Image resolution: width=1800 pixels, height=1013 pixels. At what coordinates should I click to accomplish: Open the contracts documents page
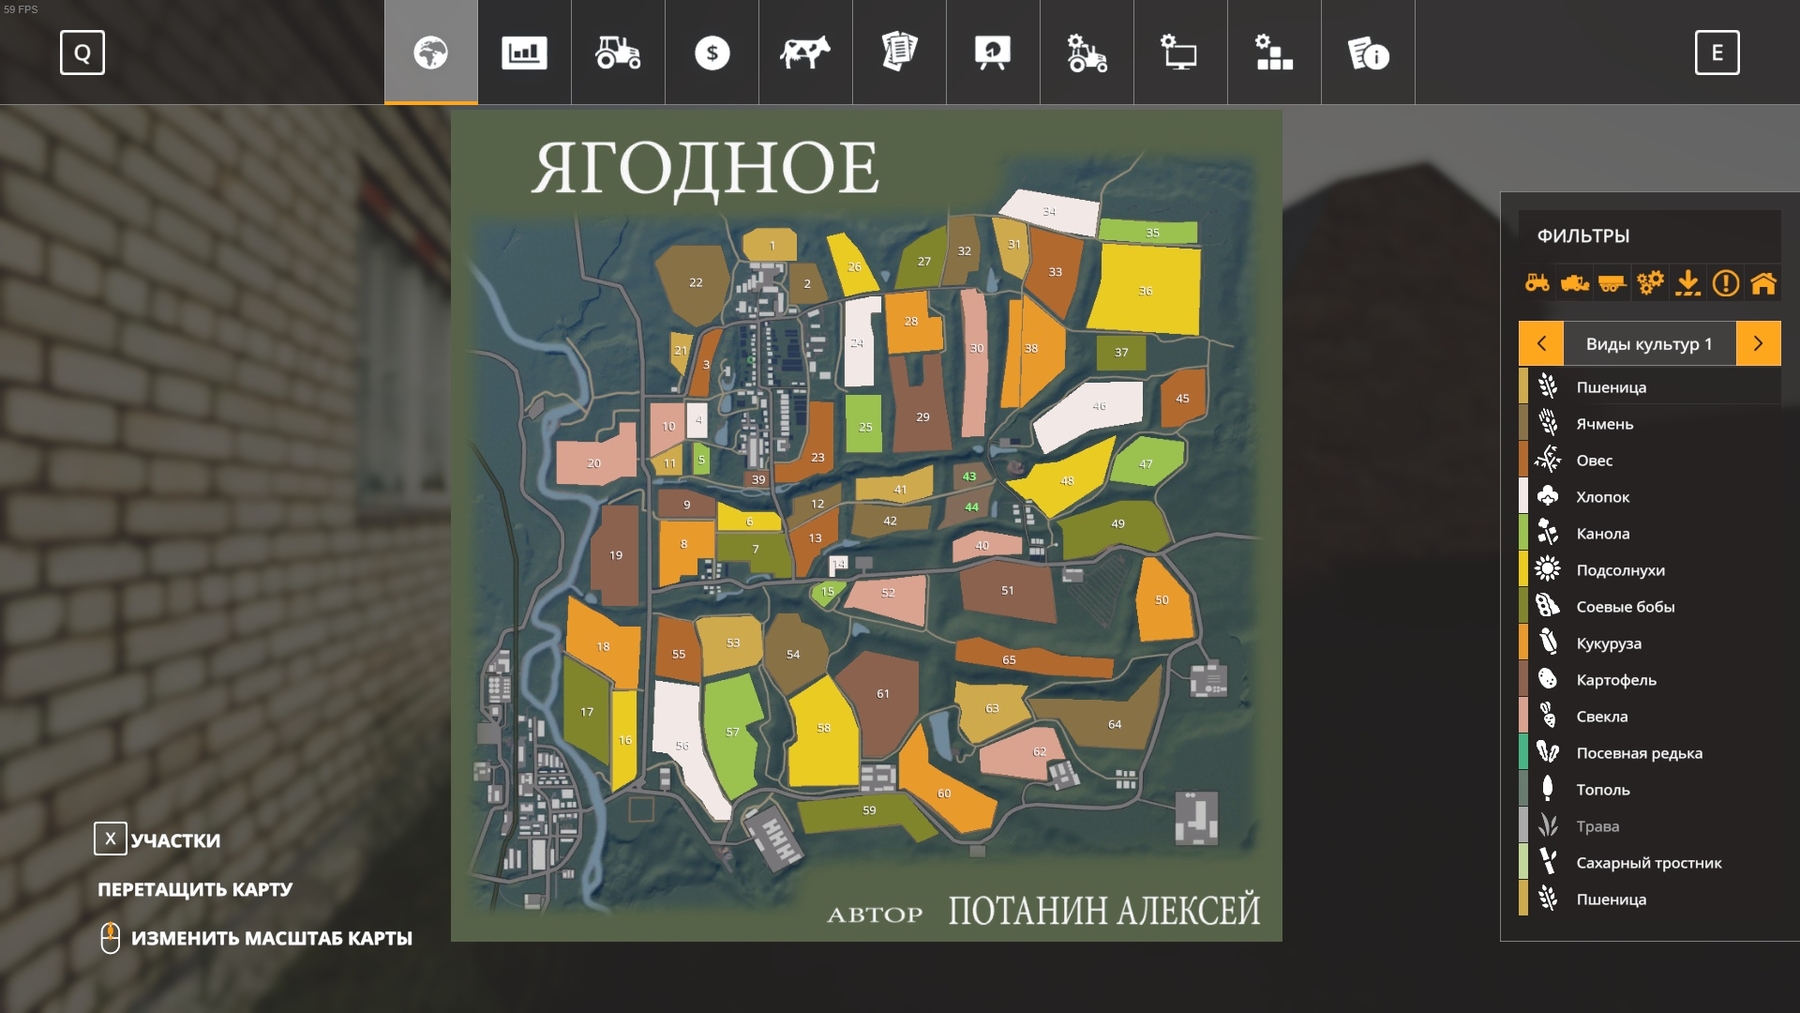[899, 53]
